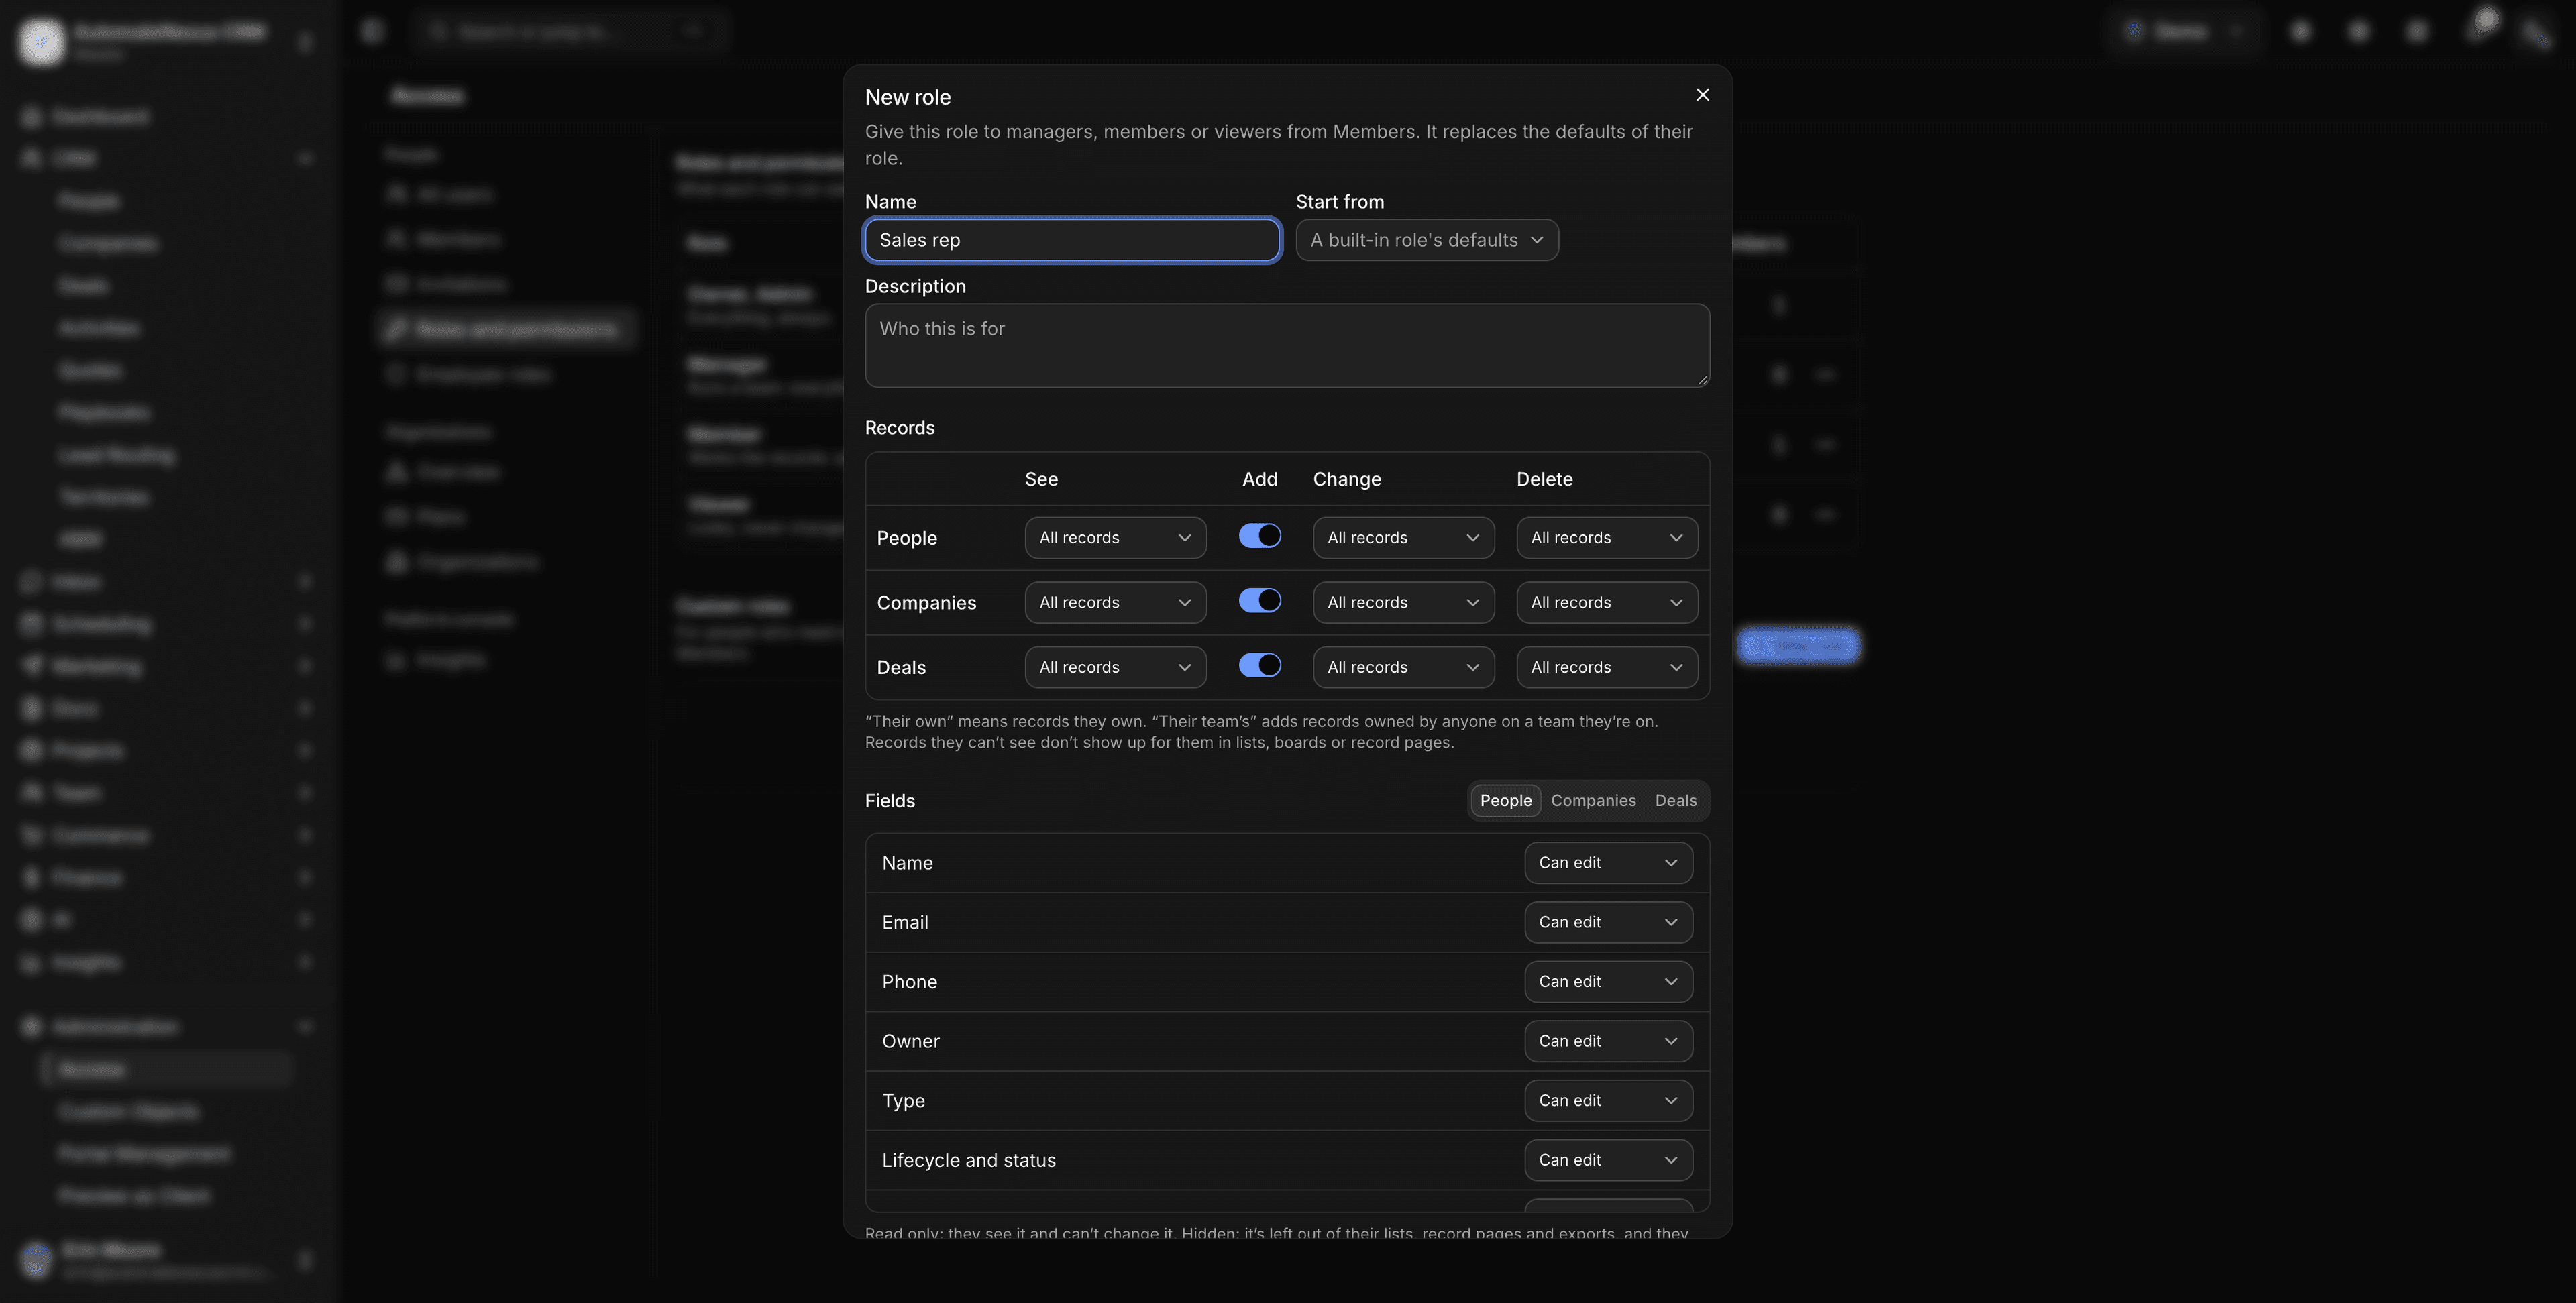Open People Change records dropdown
Image resolution: width=2576 pixels, height=1303 pixels.
[1403, 538]
